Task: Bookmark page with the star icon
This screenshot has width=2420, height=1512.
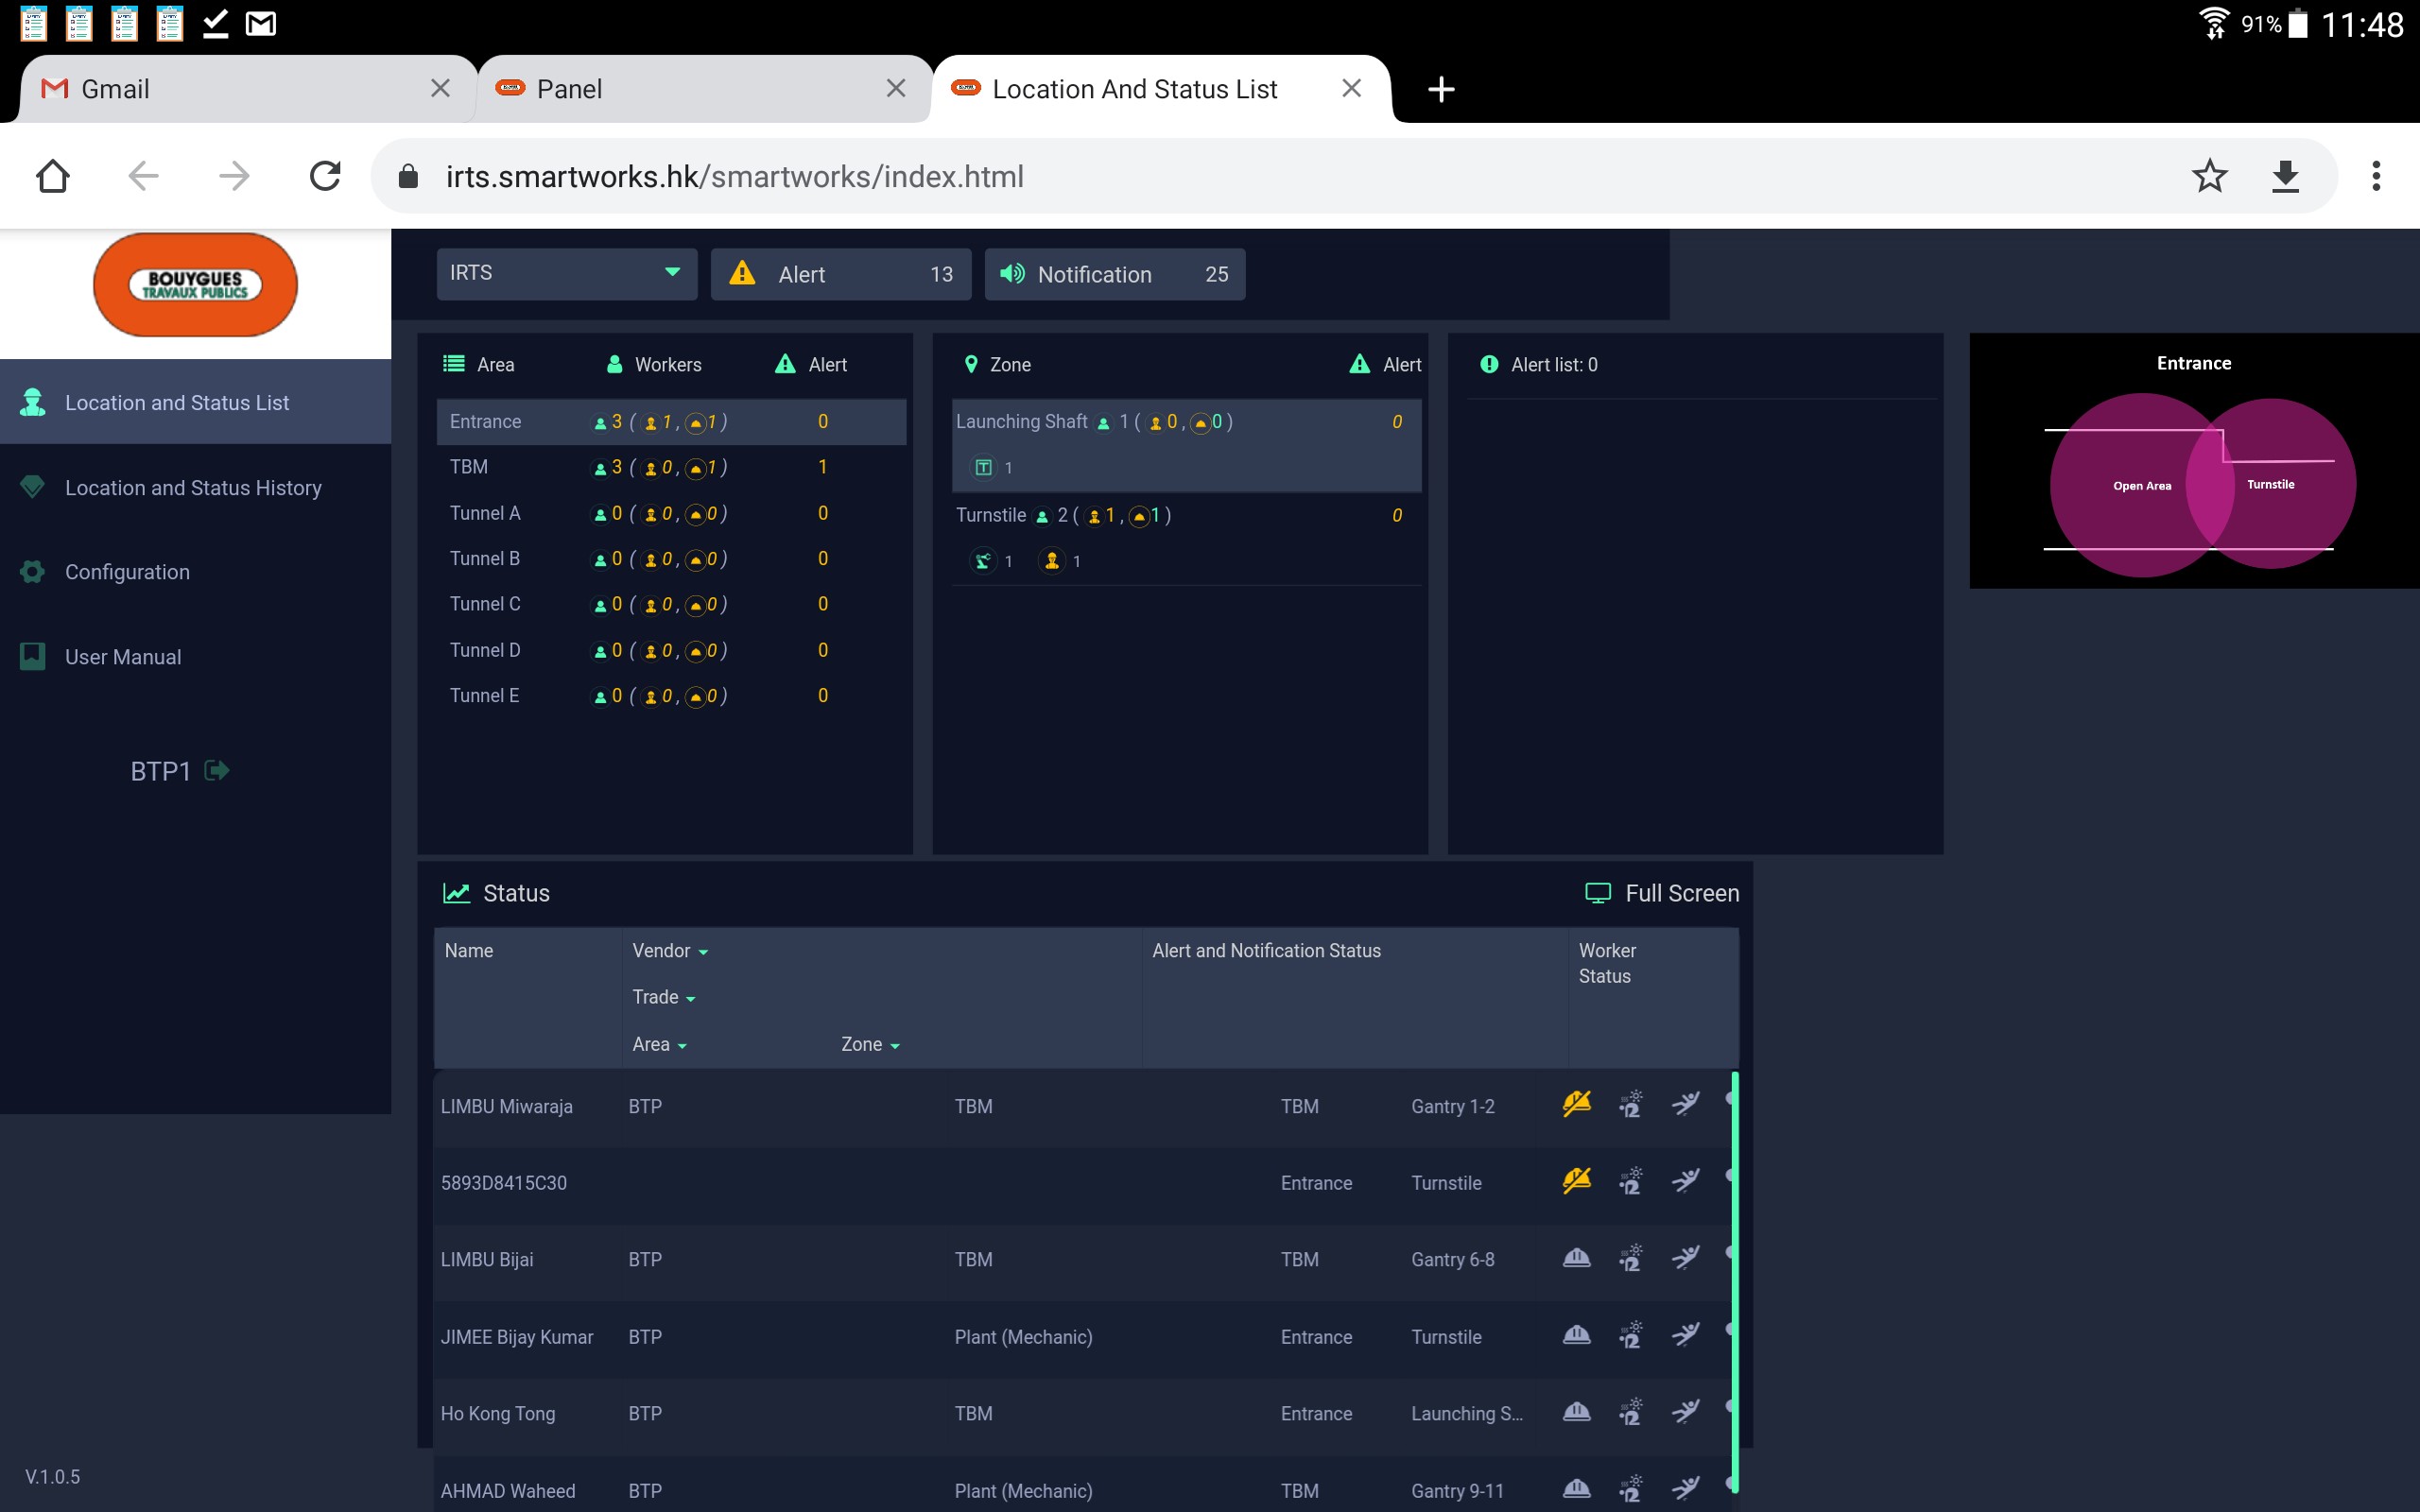Action: (x=2209, y=177)
